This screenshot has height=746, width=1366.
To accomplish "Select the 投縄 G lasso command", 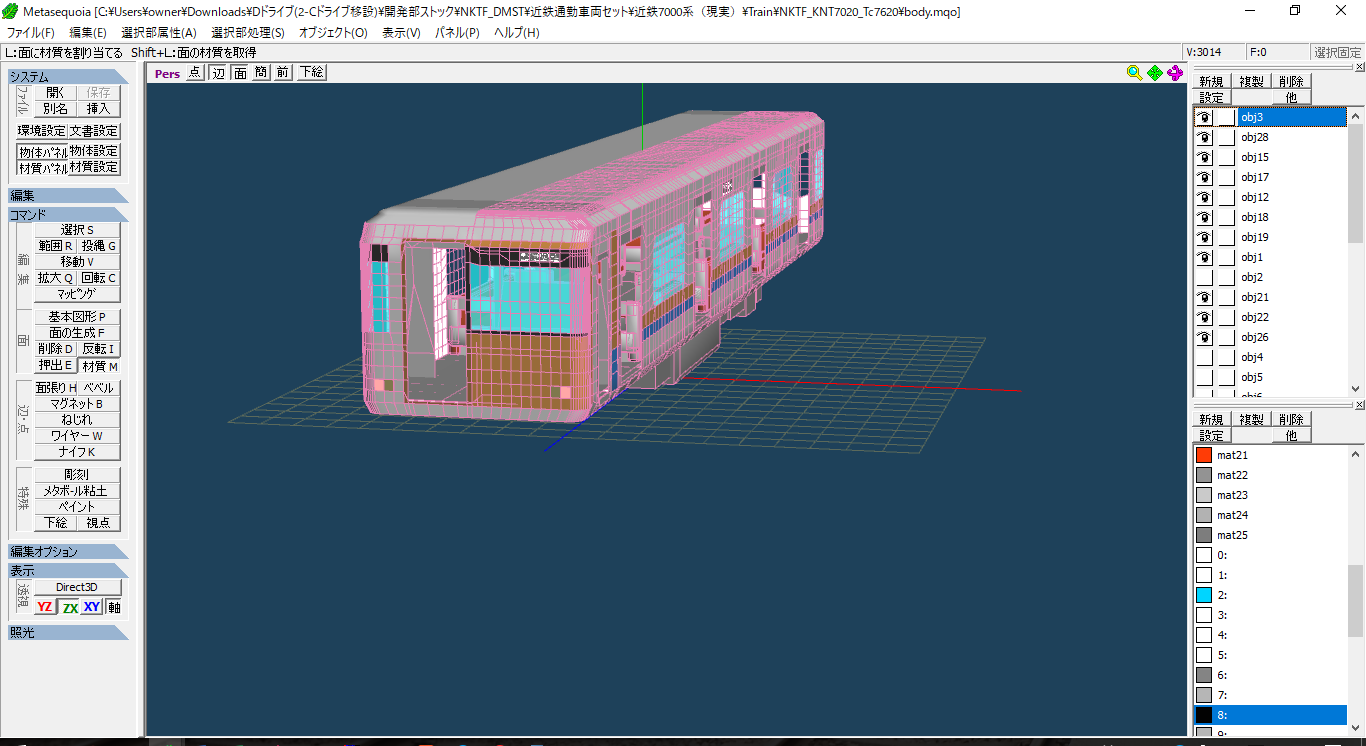I will tap(99, 246).
